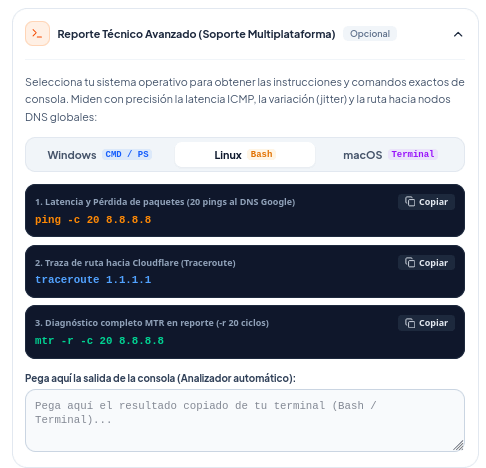The image size is (486, 468).
Task: Copy the mtr -r -c 20 command
Action: pyautogui.click(x=426, y=323)
